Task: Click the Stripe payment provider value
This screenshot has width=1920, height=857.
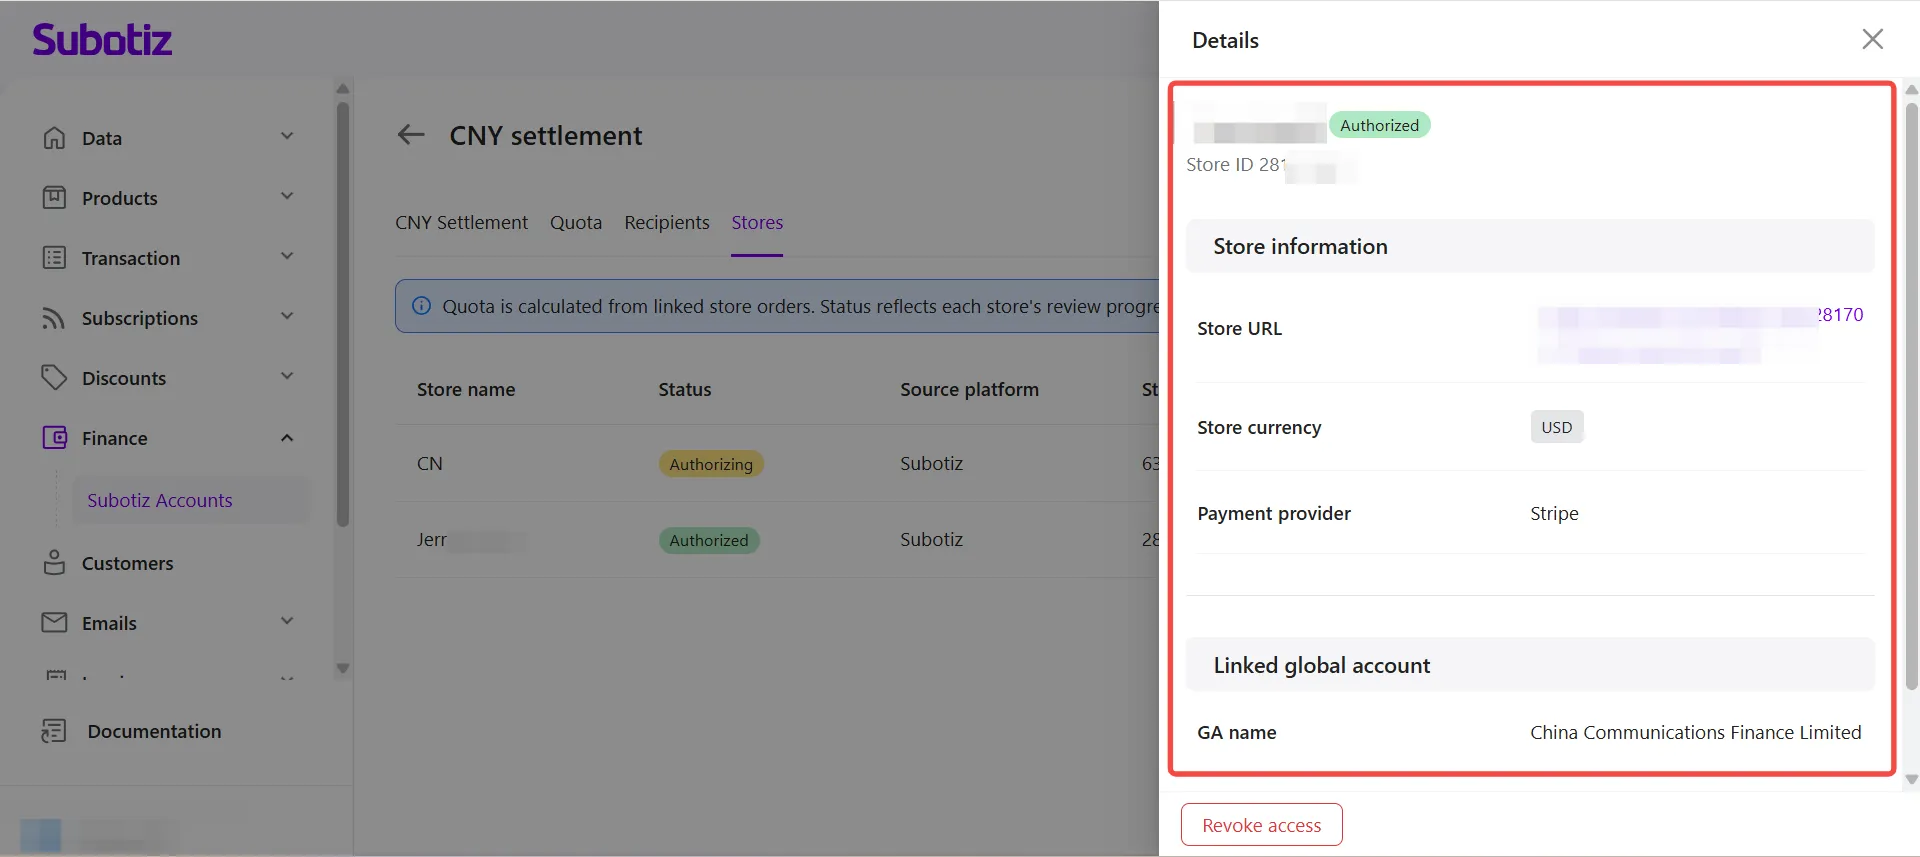Action: (x=1554, y=513)
